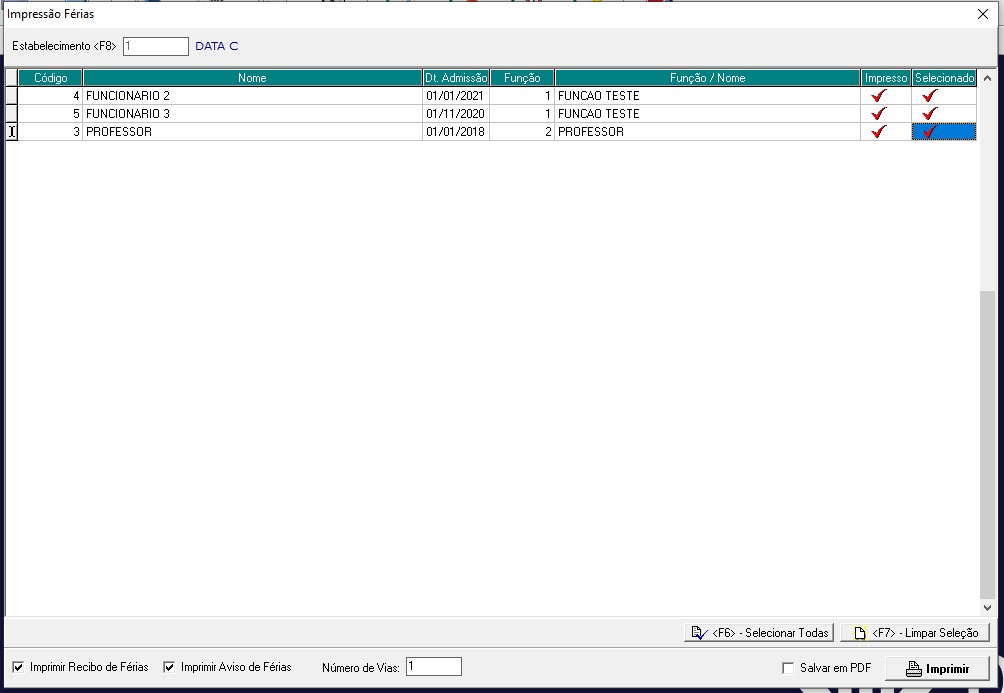1004x693 pixels.
Task: Click the Impresso column header
Action: point(886,77)
